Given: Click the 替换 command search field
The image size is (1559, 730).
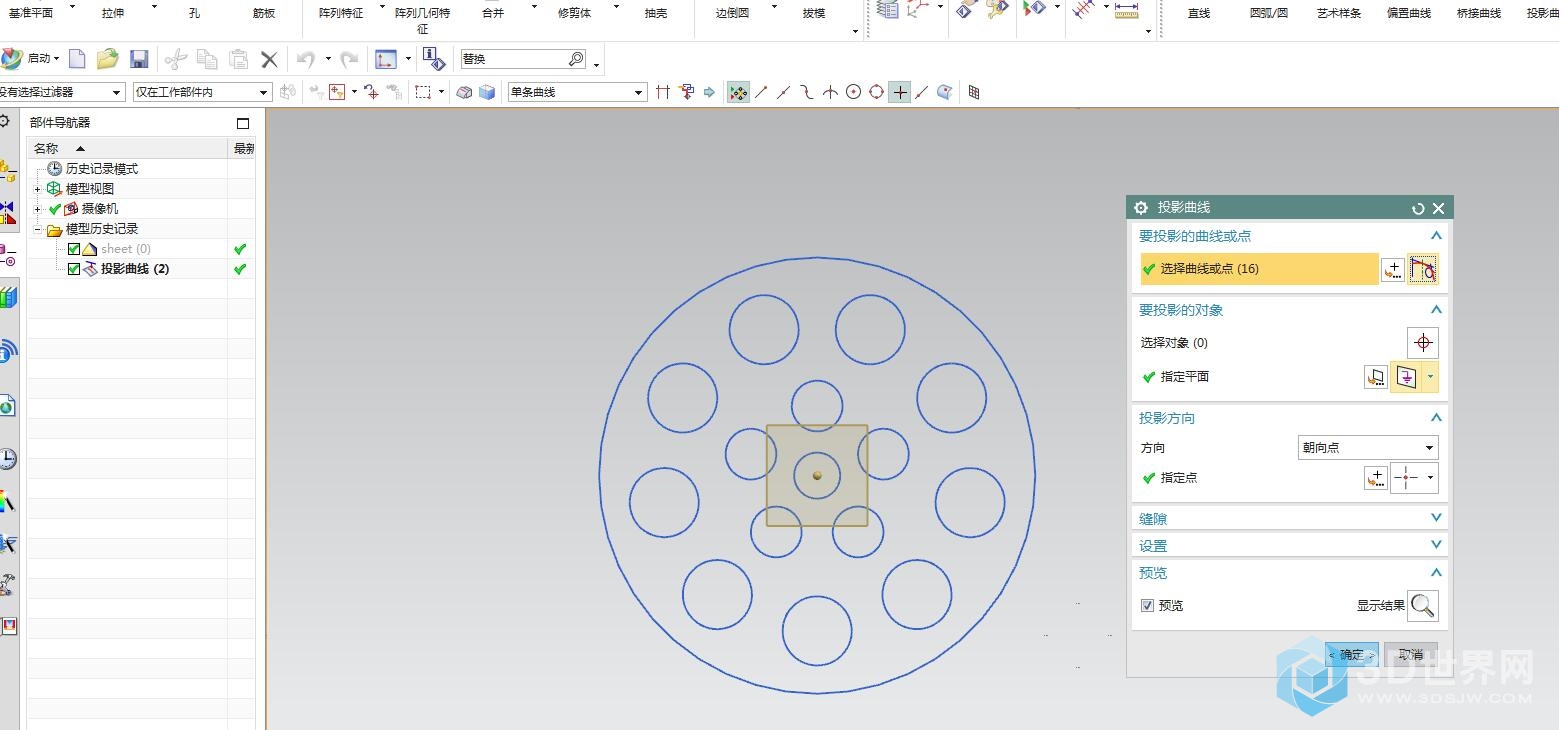Looking at the screenshot, I should point(523,59).
